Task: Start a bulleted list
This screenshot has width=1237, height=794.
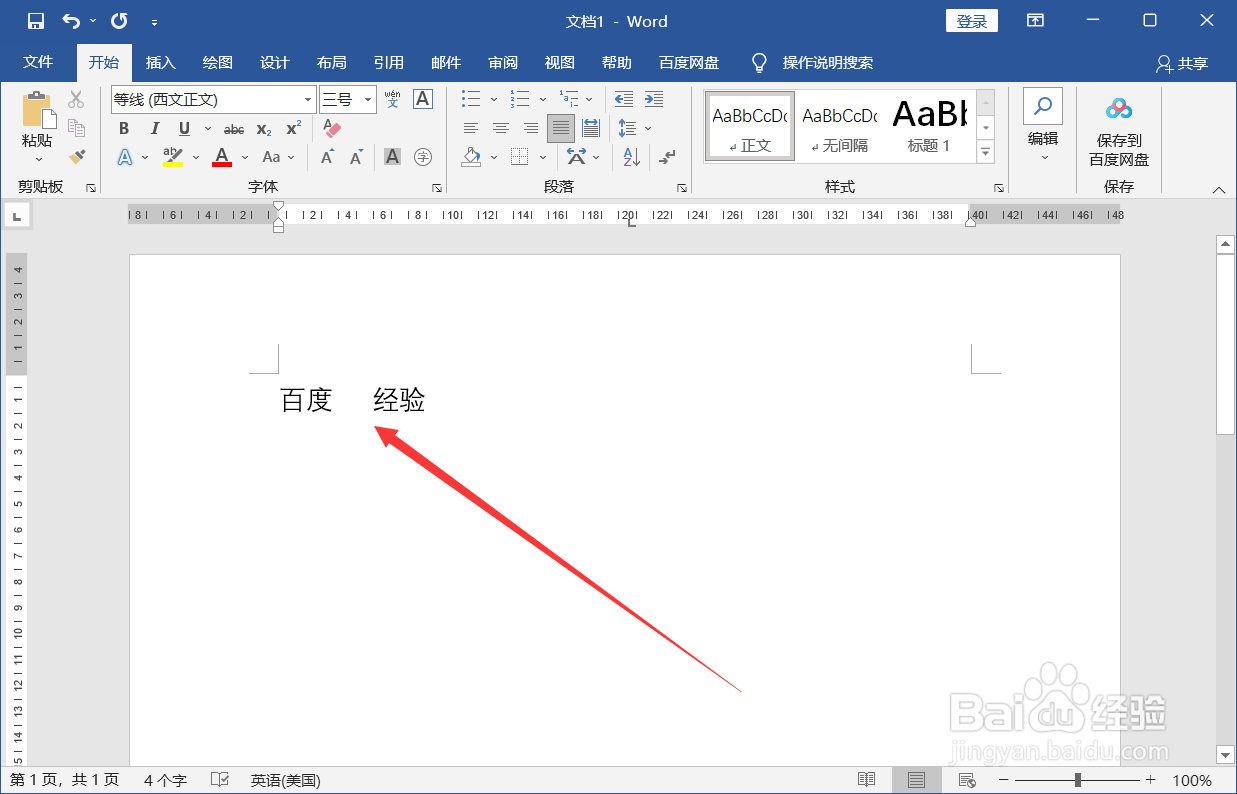Action: click(471, 99)
